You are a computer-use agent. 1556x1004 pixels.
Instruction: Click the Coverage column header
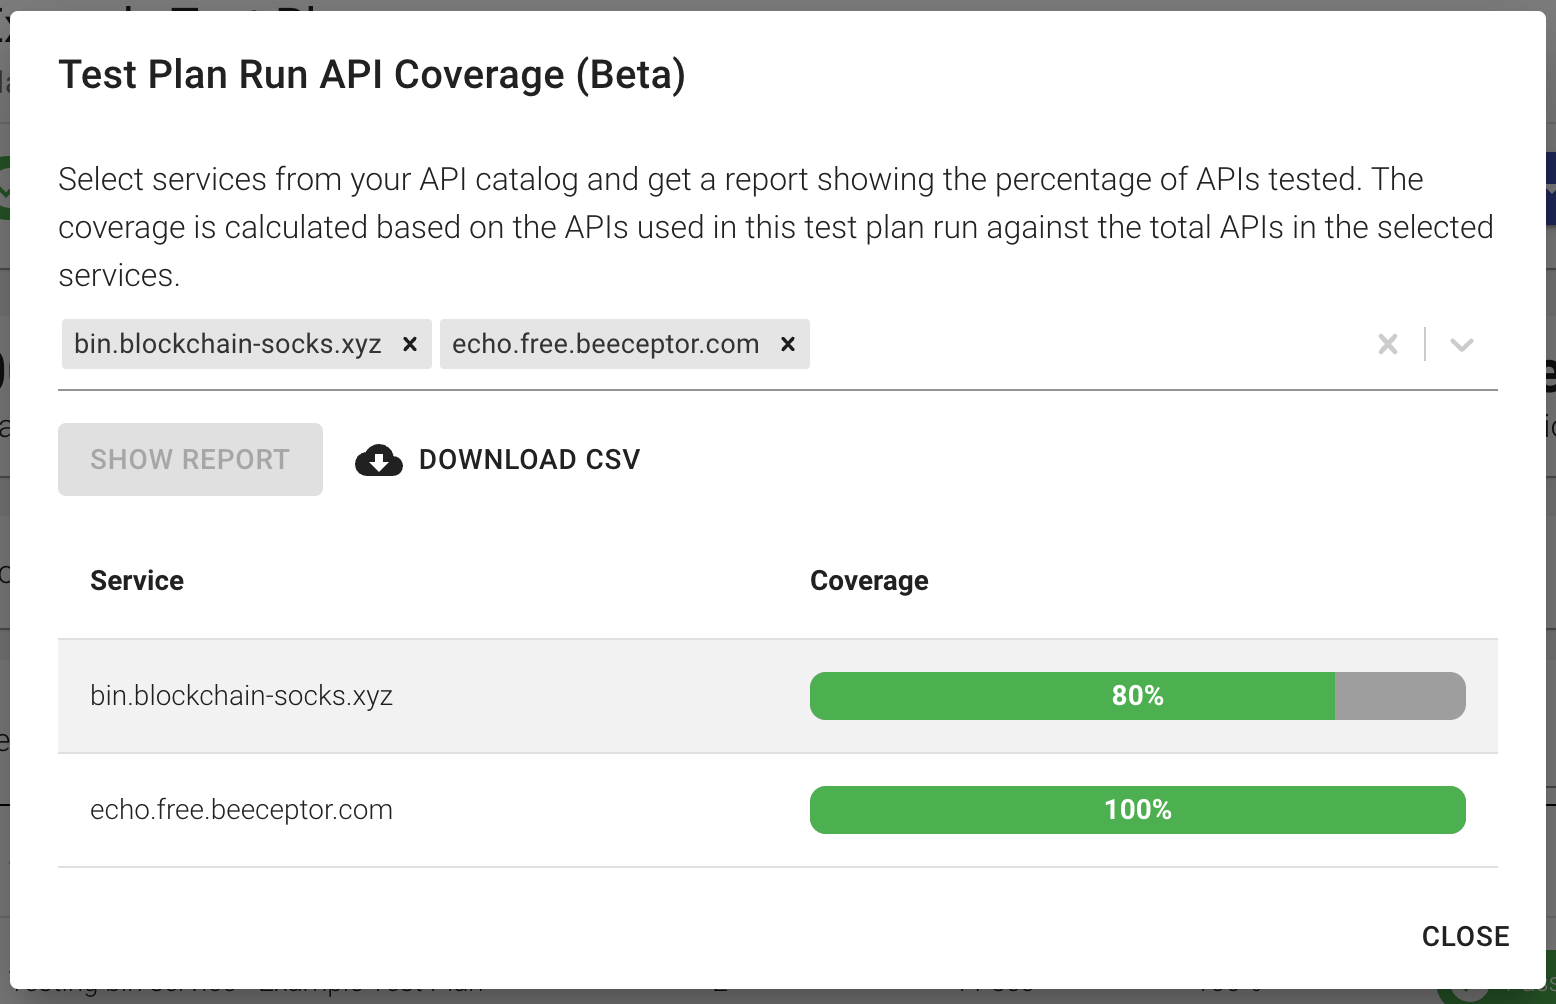869,581
